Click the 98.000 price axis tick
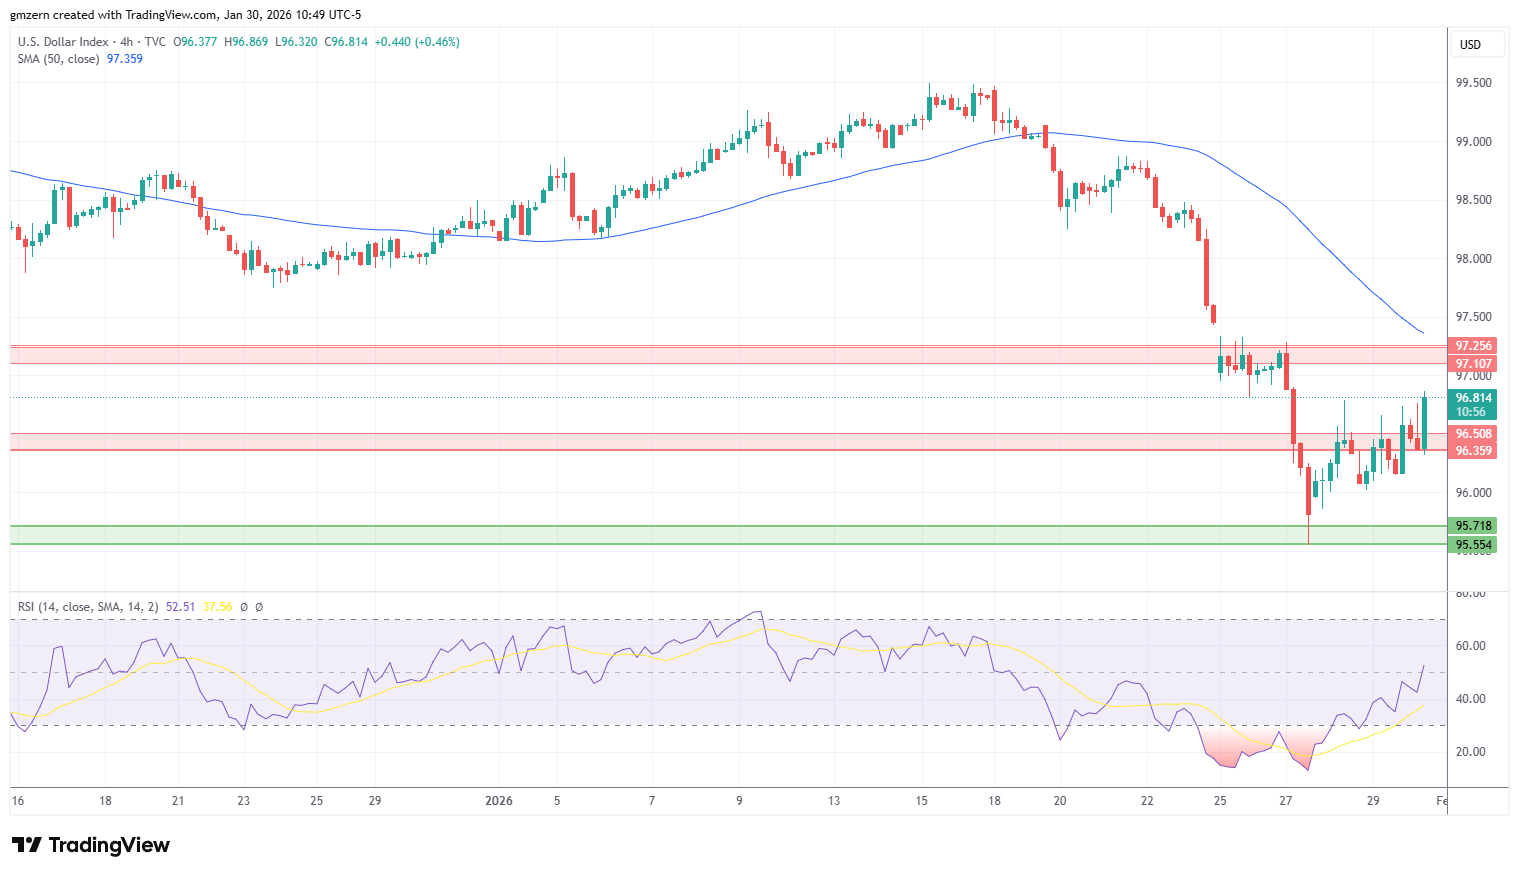The image size is (1519, 875). tap(1473, 259)
